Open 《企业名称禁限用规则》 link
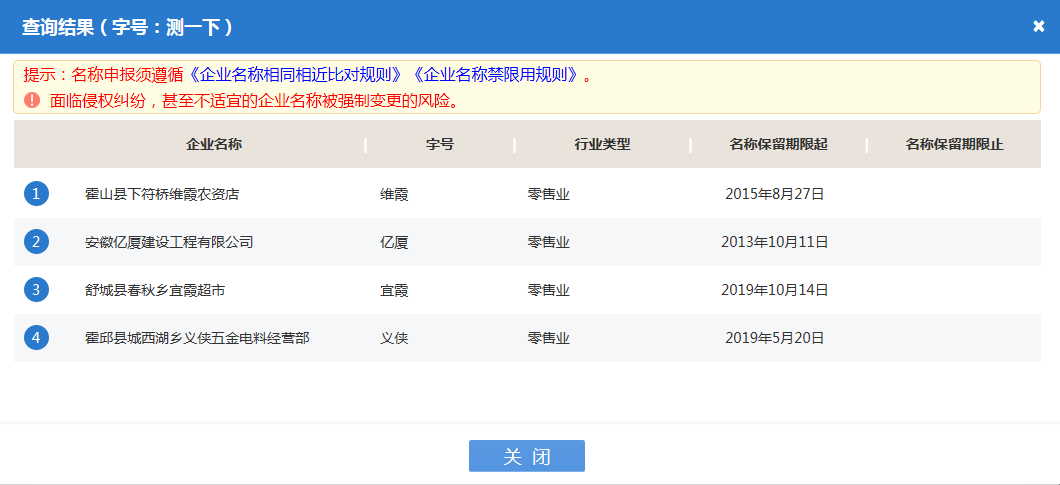 click(x=498, y=75)
